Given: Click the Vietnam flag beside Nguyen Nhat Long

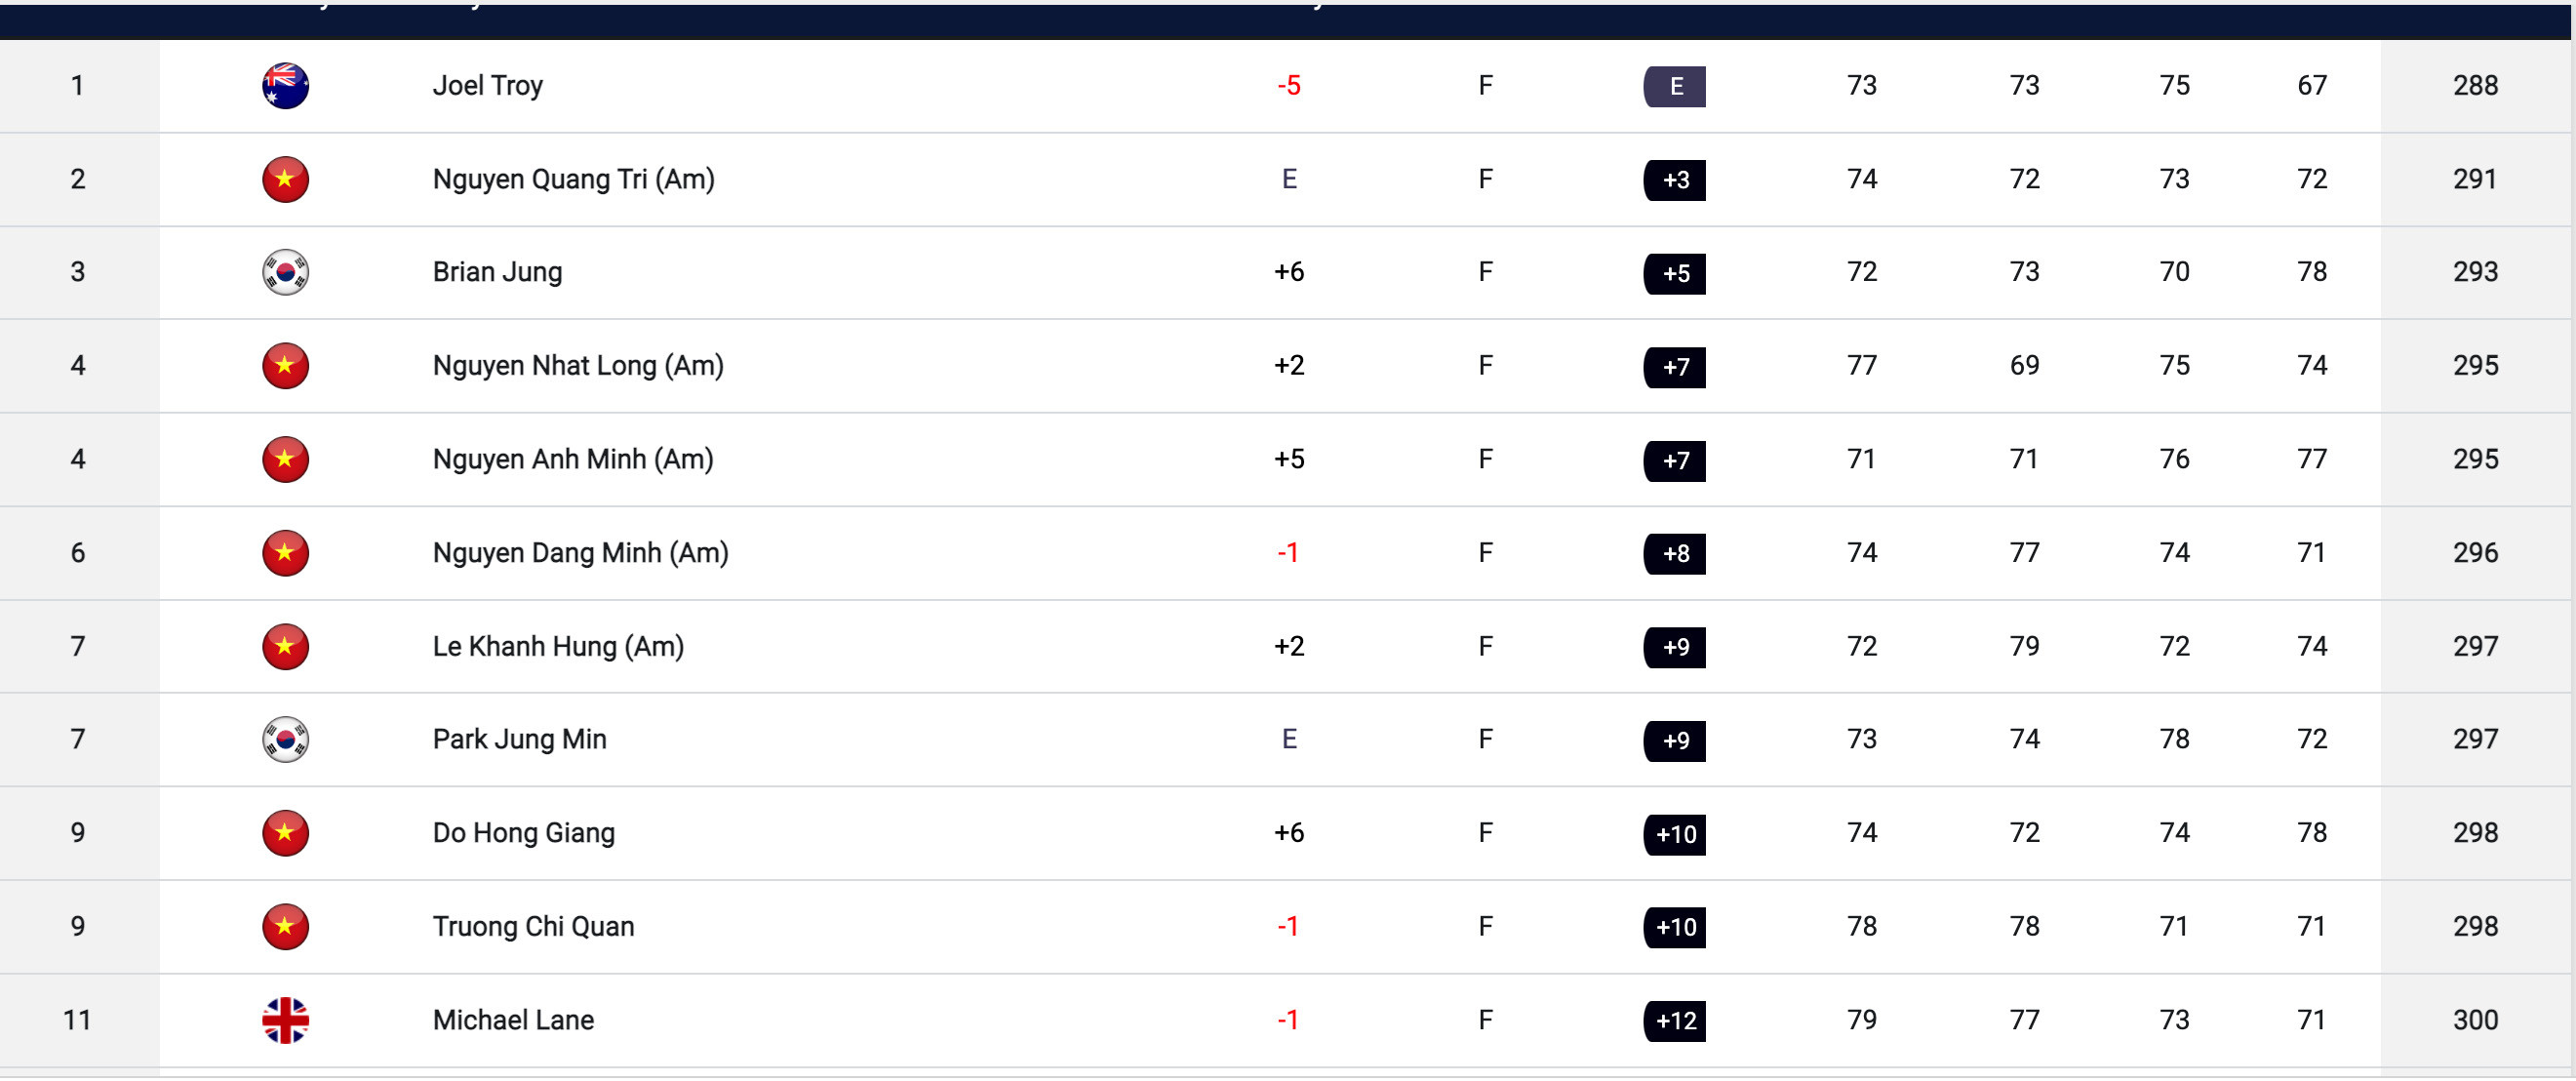Looking at the screenshot, I should pos(285,366).
